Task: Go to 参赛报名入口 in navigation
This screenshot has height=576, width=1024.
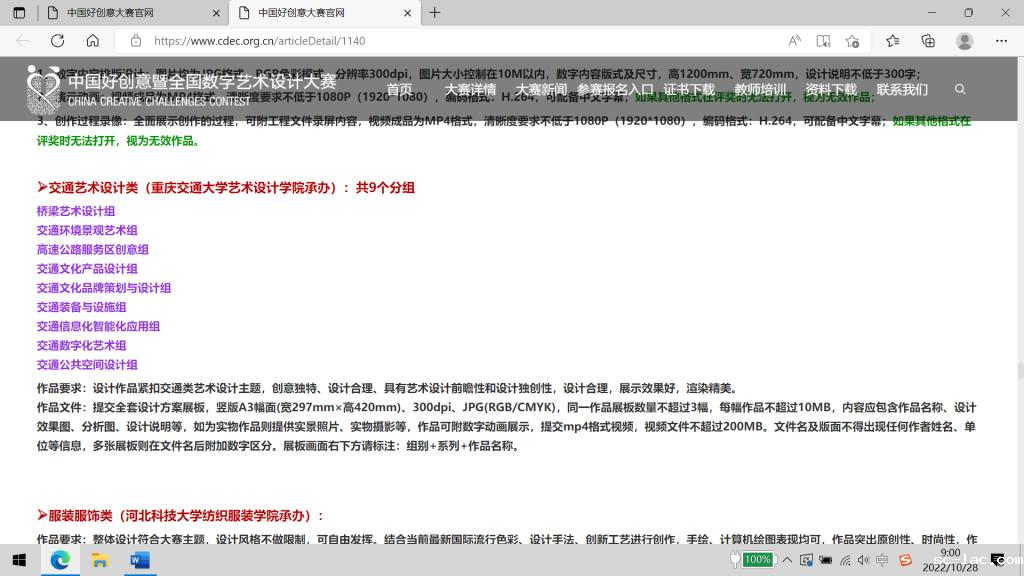Action: tap(615, 89)
